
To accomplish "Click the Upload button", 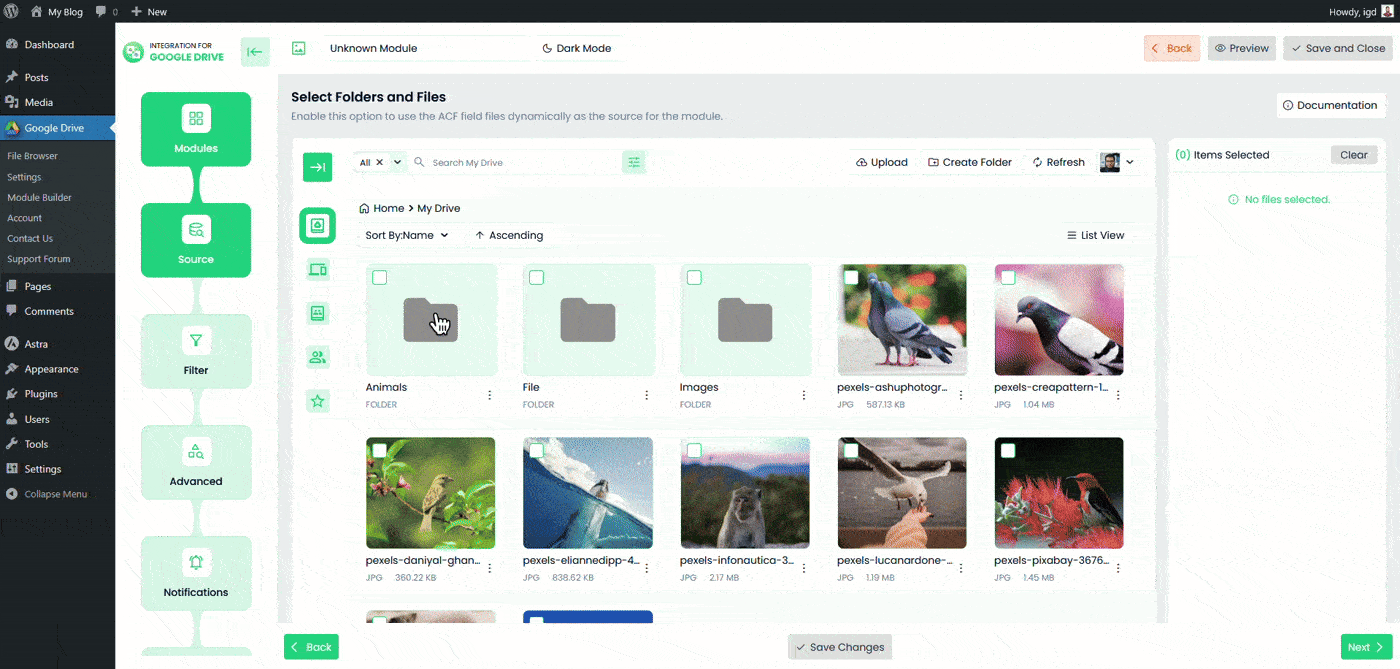I will pos(882,162).
